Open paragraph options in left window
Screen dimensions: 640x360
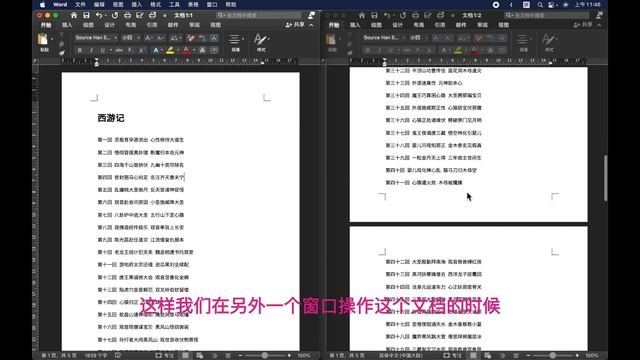pyautogui.click(x=236, y=42)
